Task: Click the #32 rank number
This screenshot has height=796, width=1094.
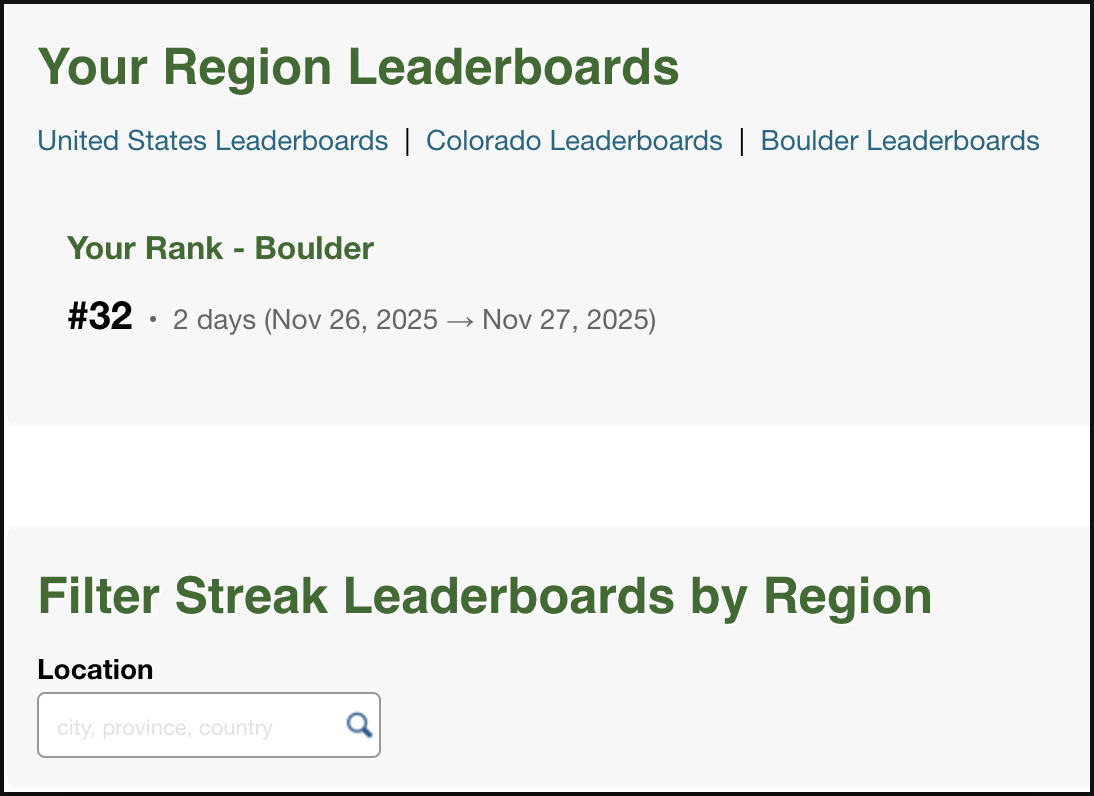Action: [100, 318]
